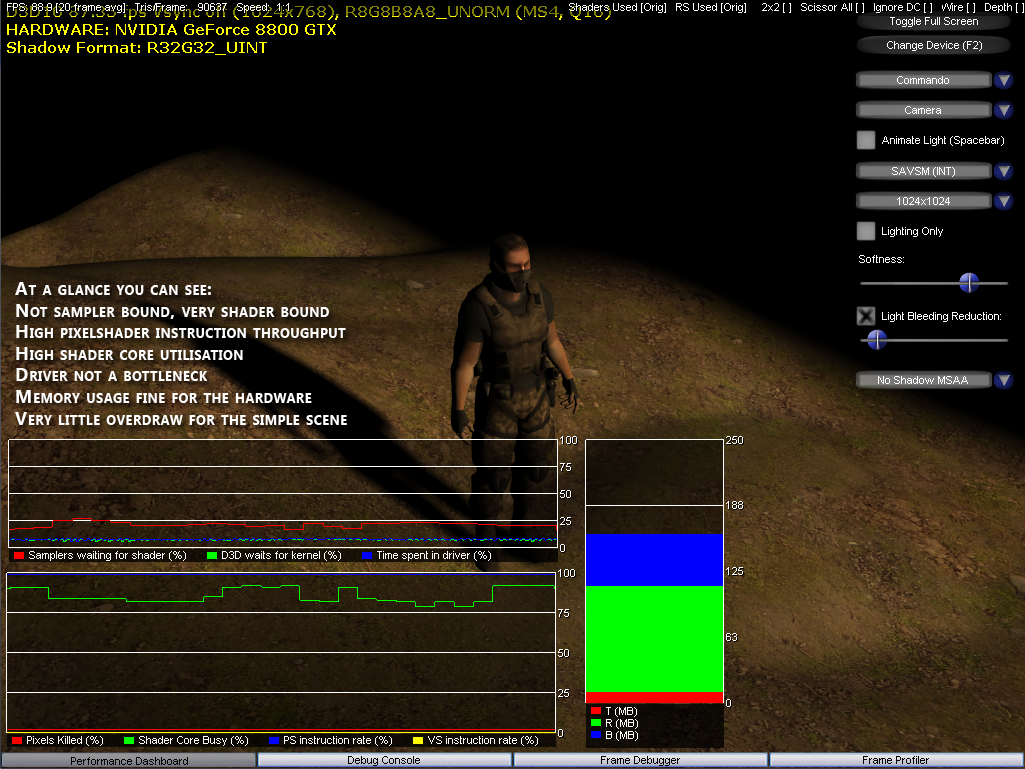Open the 1024x1024 shadow resolution dropdown
Screen dimensions: 1025x769
pyautogui.click(x=922, y=201)
